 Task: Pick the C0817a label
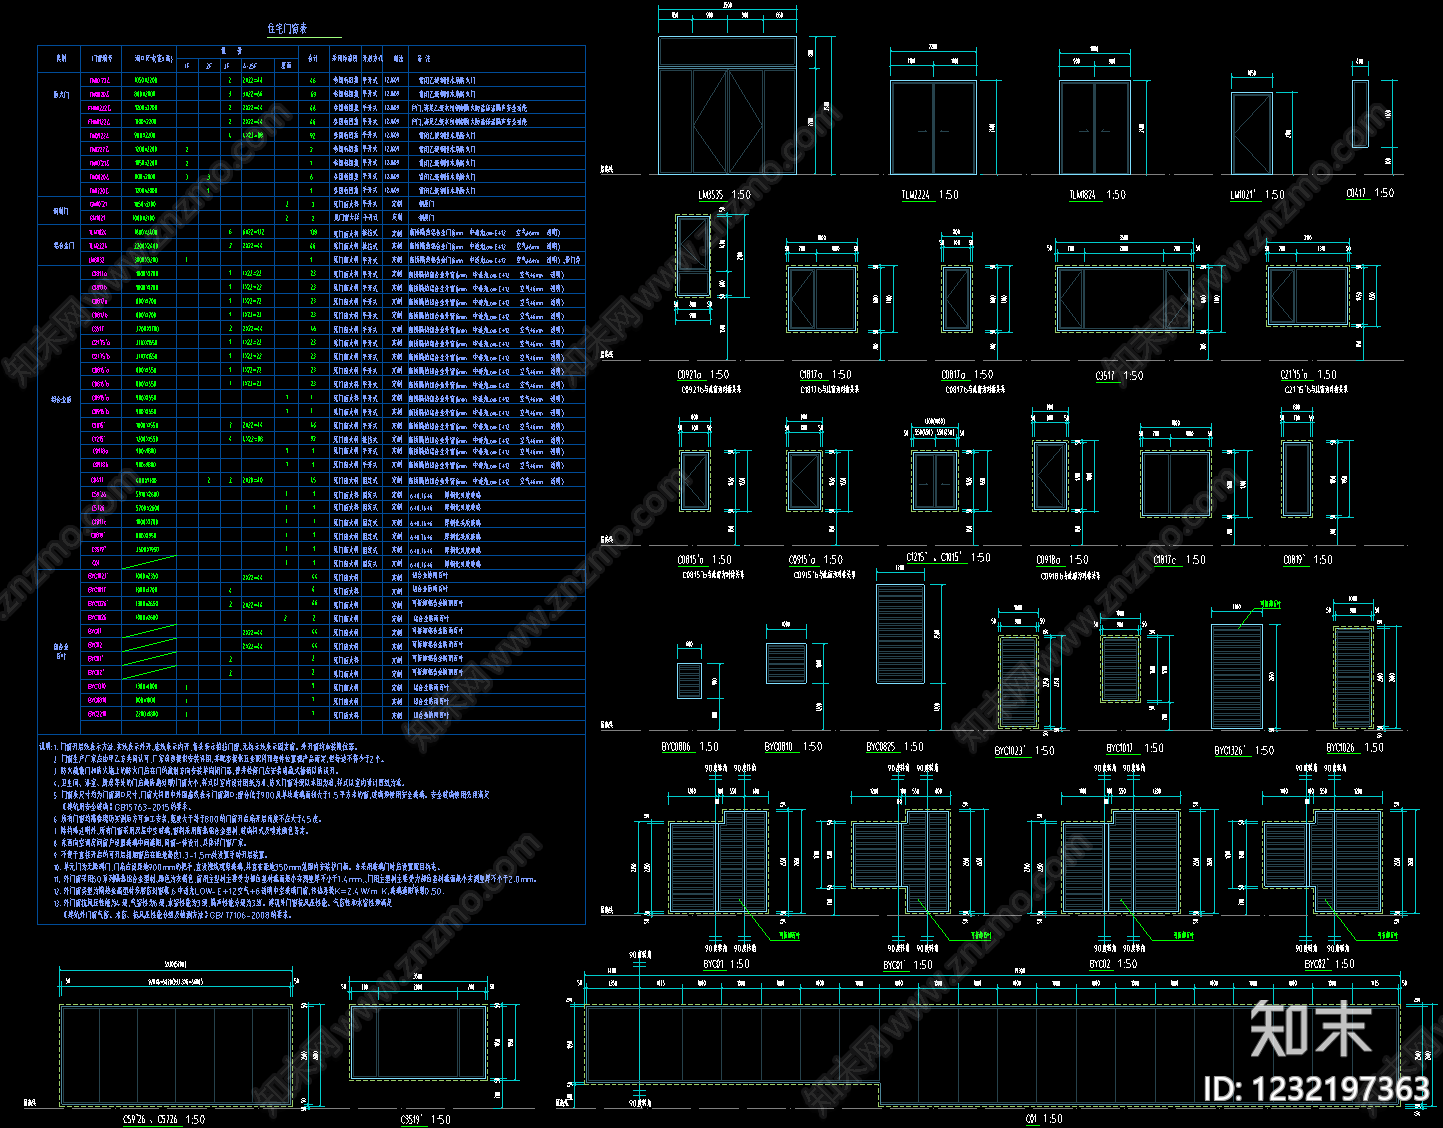pyautogui.click(x=953, y=375)
